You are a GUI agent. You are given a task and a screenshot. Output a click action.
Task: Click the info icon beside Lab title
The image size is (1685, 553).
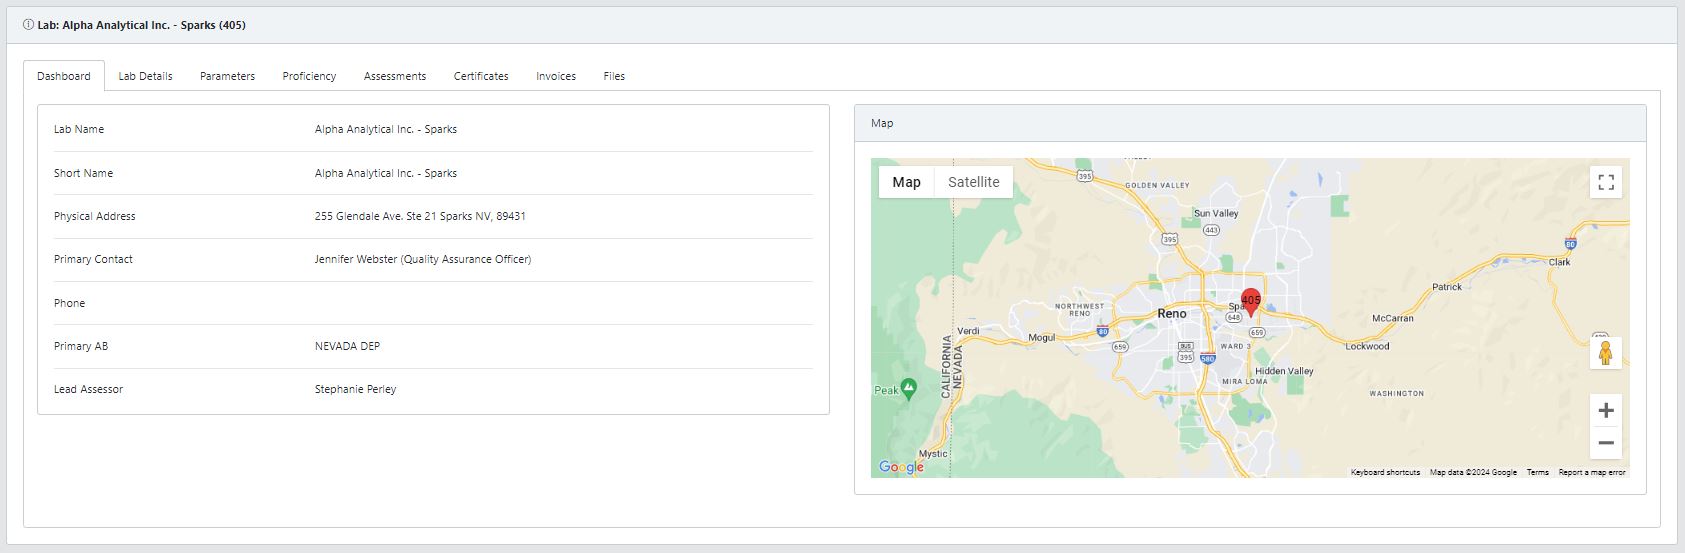[x=28, y=25]
